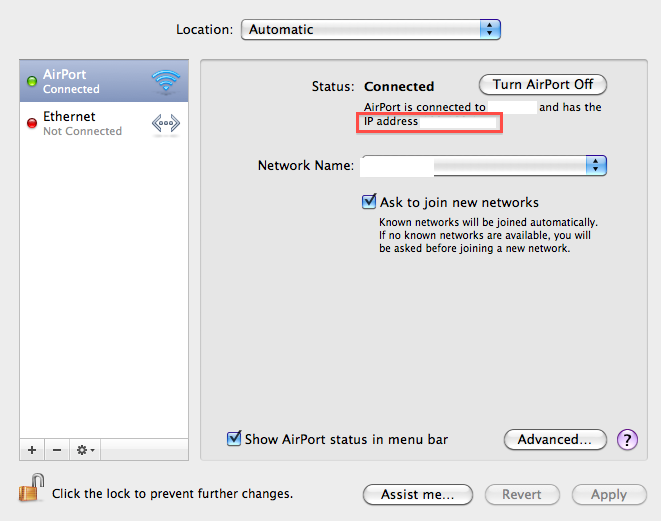Select the Ethernet service in the sidebar
The image size is (661, 521).
click(x=104, y=123)
